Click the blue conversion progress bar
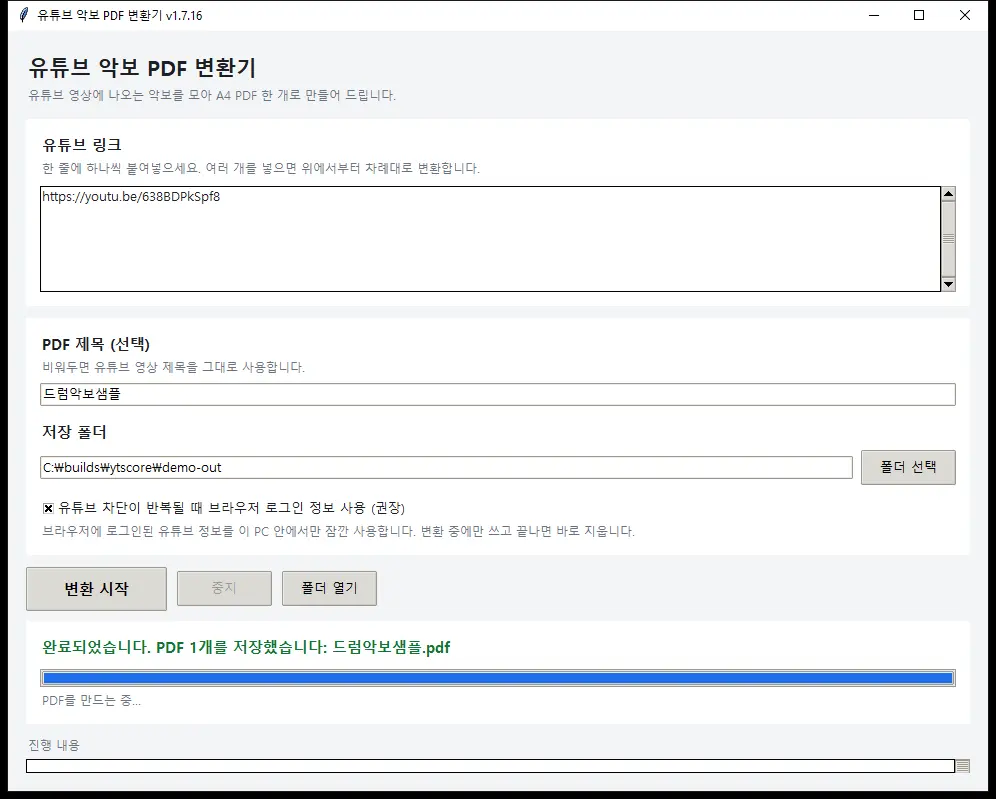This screenshot has height=799, width=996. click(497, 678)
